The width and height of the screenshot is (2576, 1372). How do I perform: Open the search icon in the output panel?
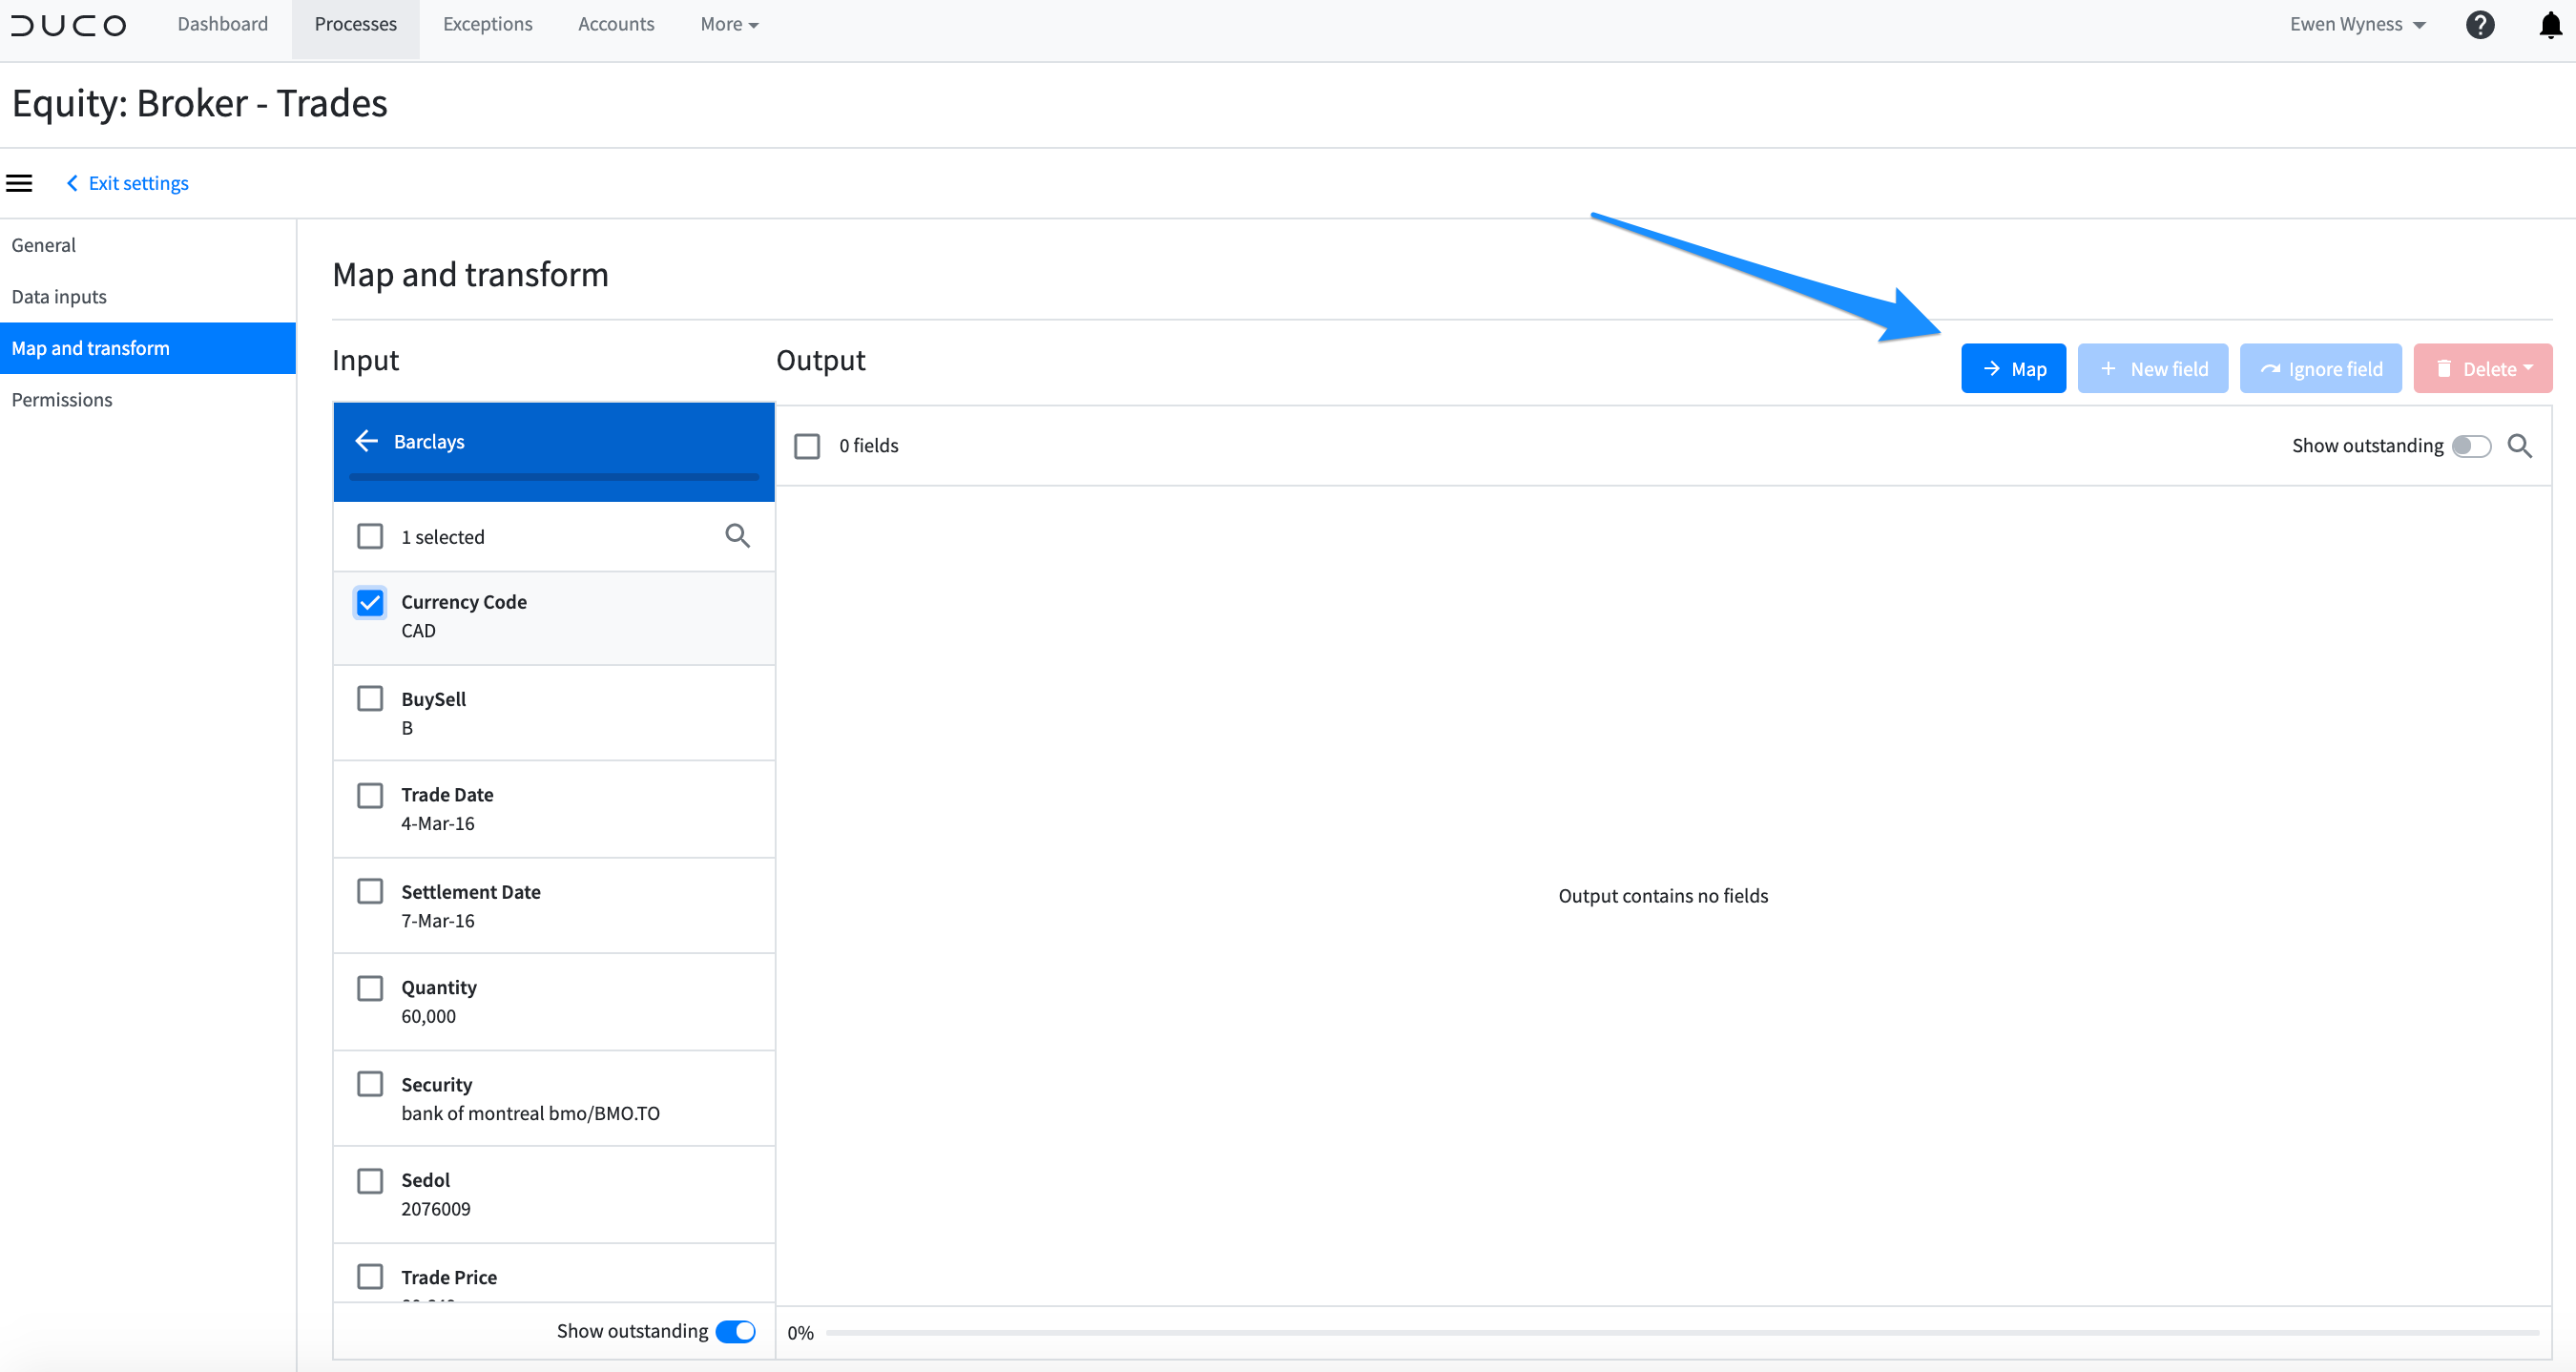2520,446
